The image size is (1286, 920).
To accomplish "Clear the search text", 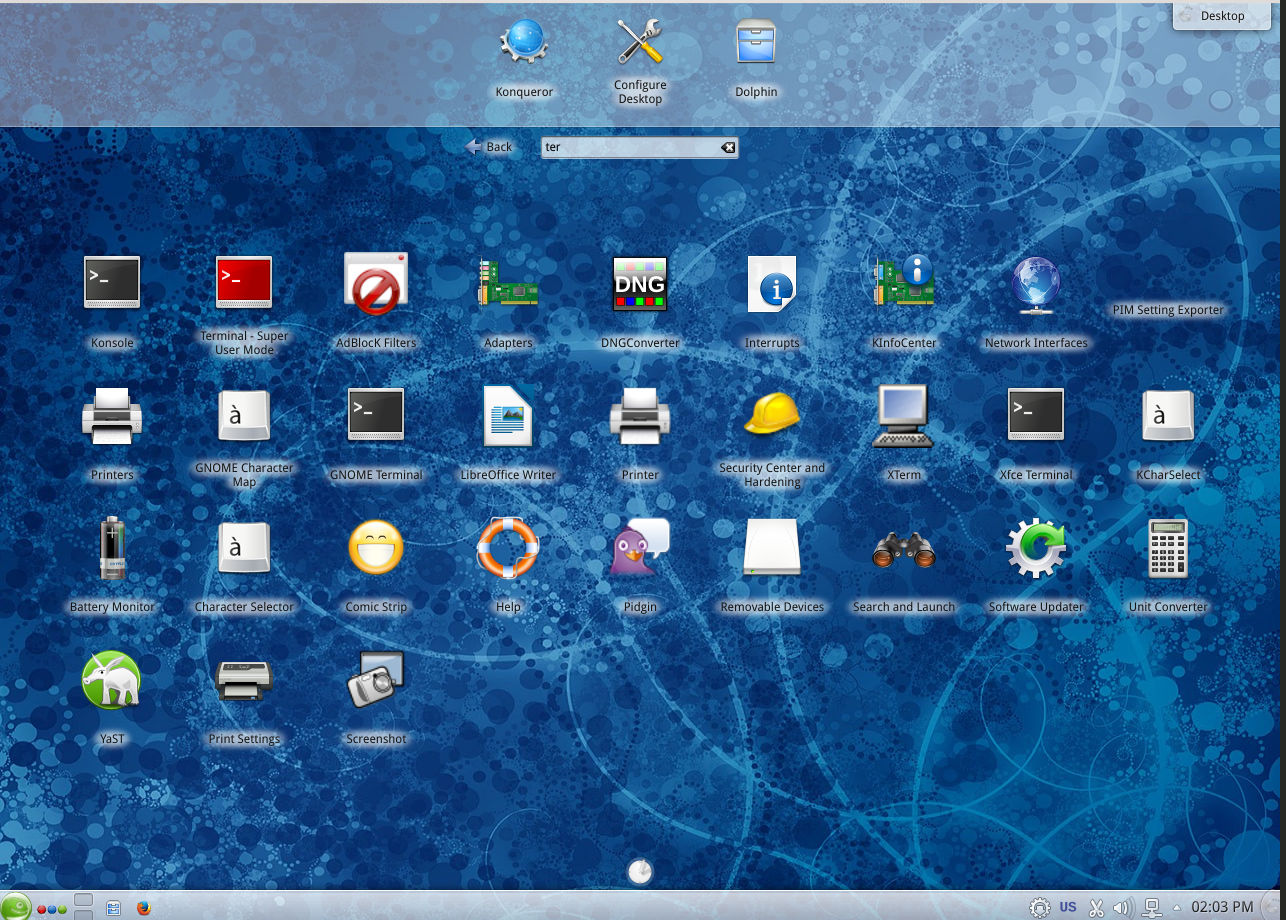I will point(728,148).
